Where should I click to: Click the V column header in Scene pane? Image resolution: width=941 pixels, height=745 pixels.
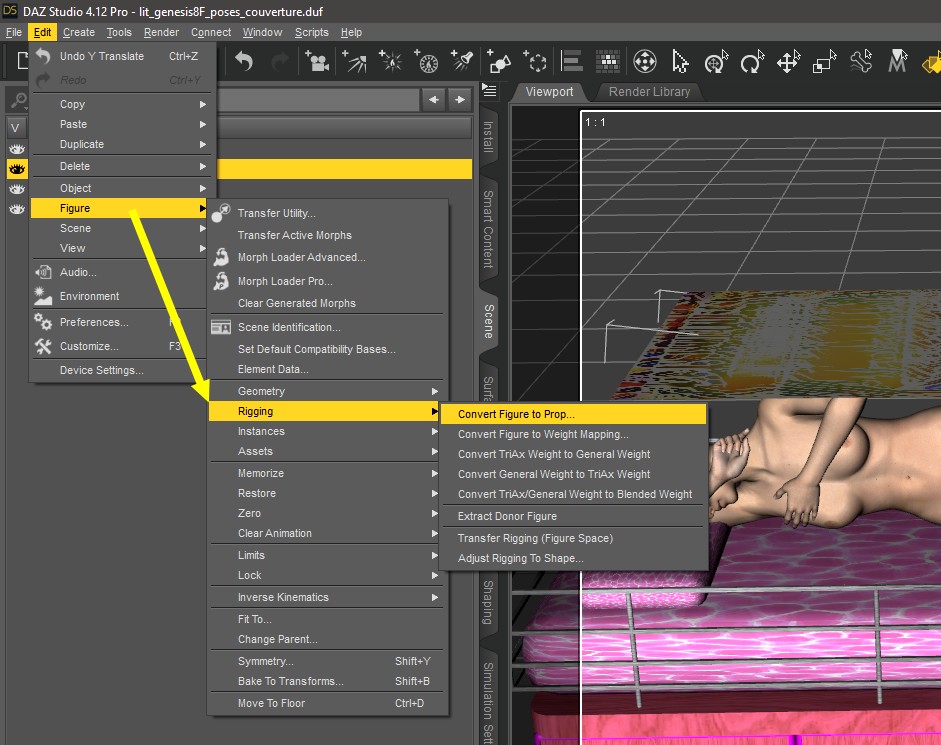(16, 127)
